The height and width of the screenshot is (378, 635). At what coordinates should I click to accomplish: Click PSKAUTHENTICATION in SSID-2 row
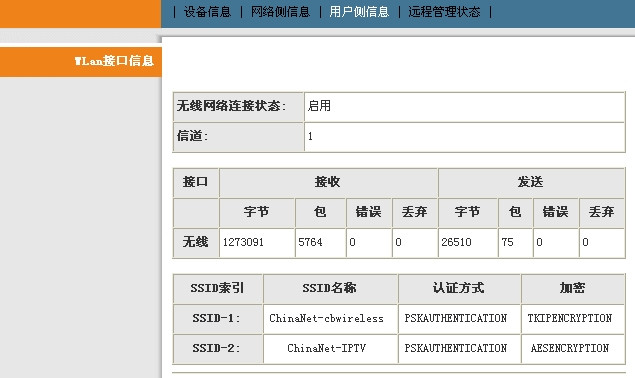click(x=456, y=348)
